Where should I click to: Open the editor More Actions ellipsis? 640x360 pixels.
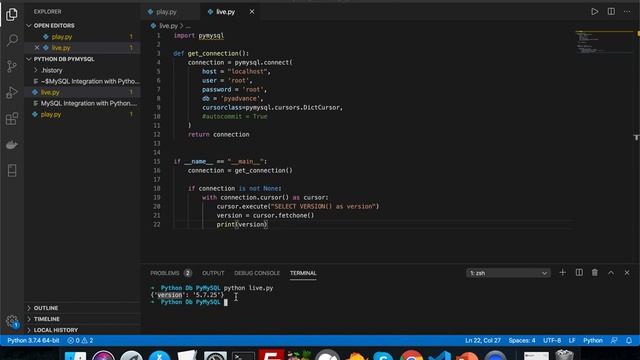coord(627,11)
